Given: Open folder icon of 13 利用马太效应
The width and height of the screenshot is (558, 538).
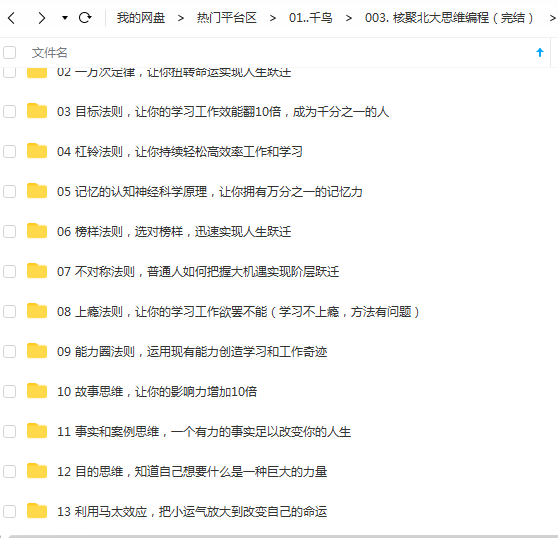Looking at the screenshot, I should [37, 511].
